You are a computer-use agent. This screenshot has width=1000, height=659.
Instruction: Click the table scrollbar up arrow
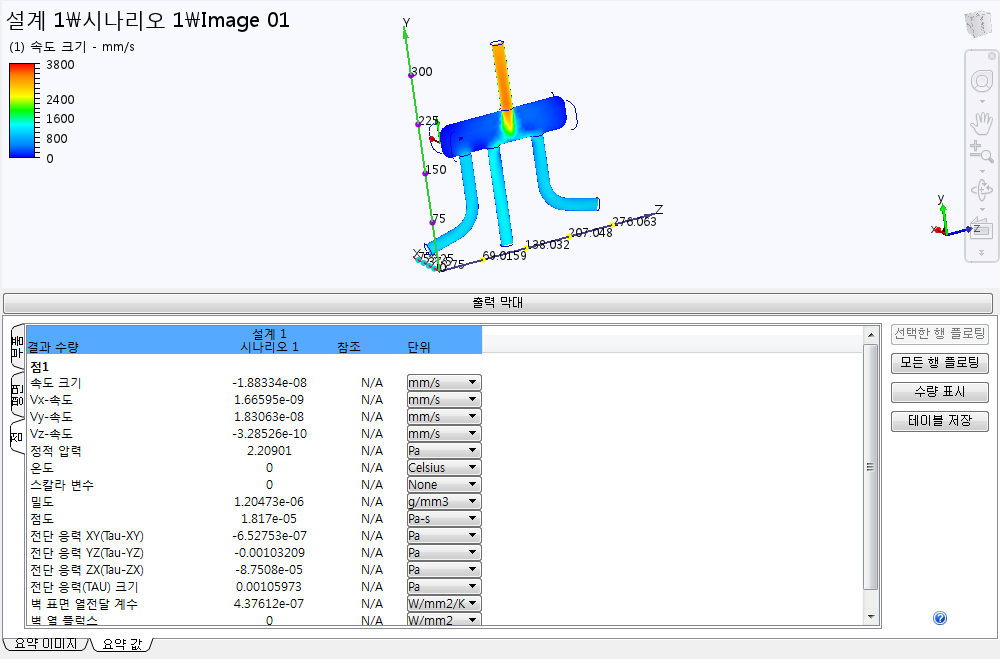pyautogui.click(x=871, y=334)
